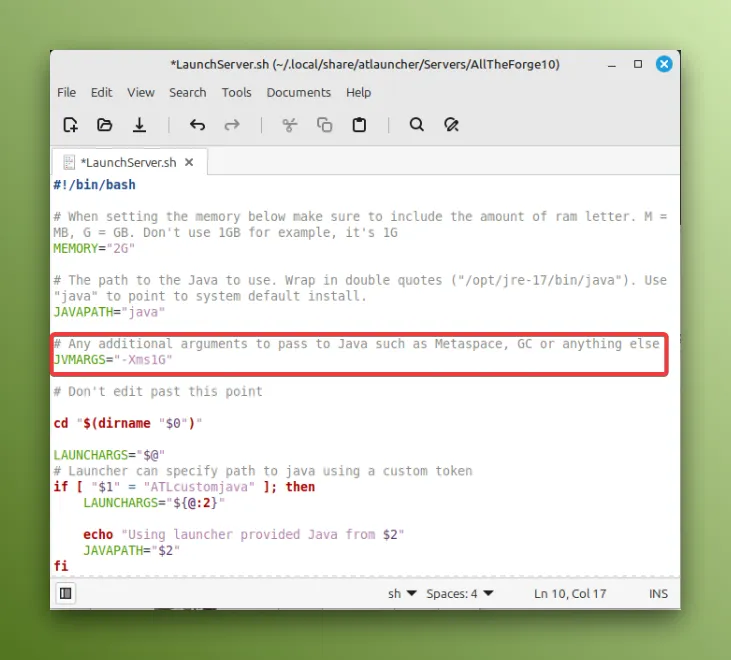Click the document icon on the LaunchServer.sh tab
731x660 pixels.
[69, 162]
